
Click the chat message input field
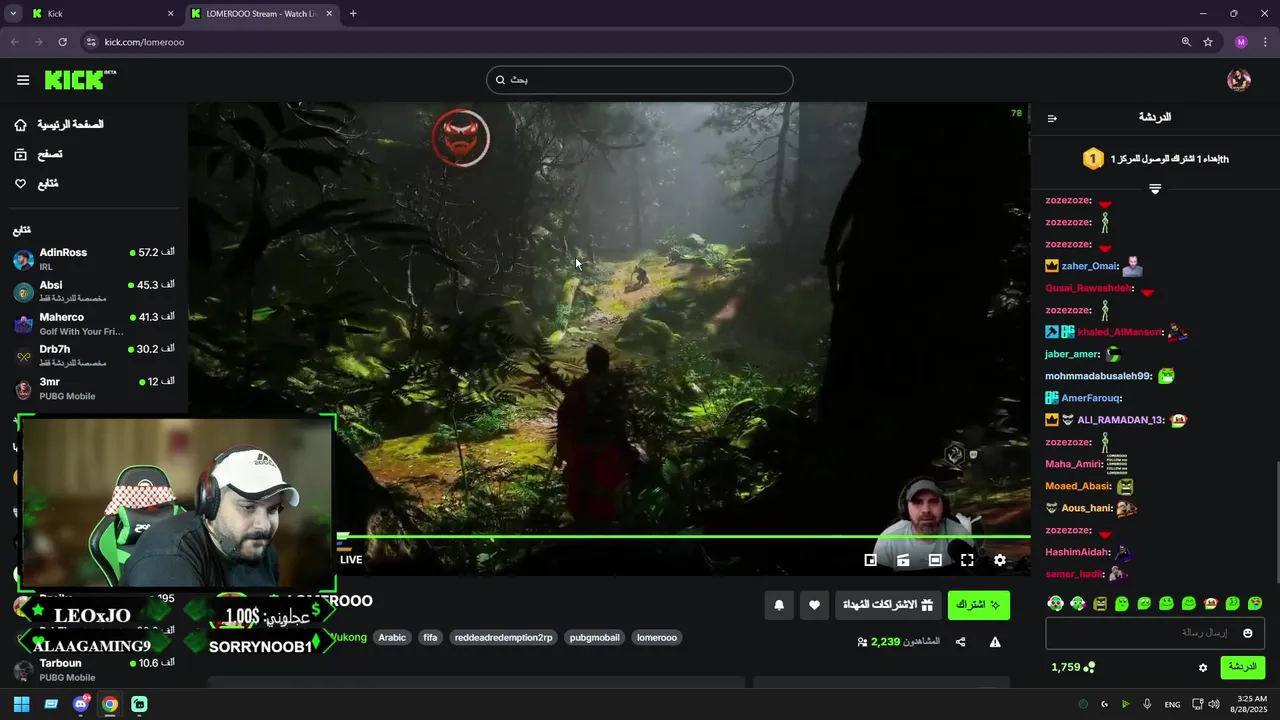point(1155,633)
